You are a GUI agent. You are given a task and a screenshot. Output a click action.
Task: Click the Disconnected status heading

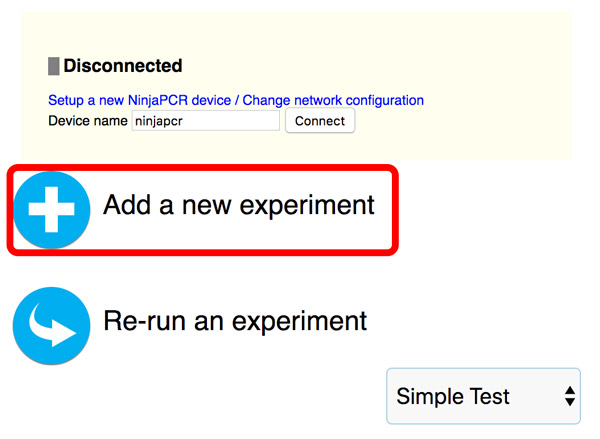point(122,66)
